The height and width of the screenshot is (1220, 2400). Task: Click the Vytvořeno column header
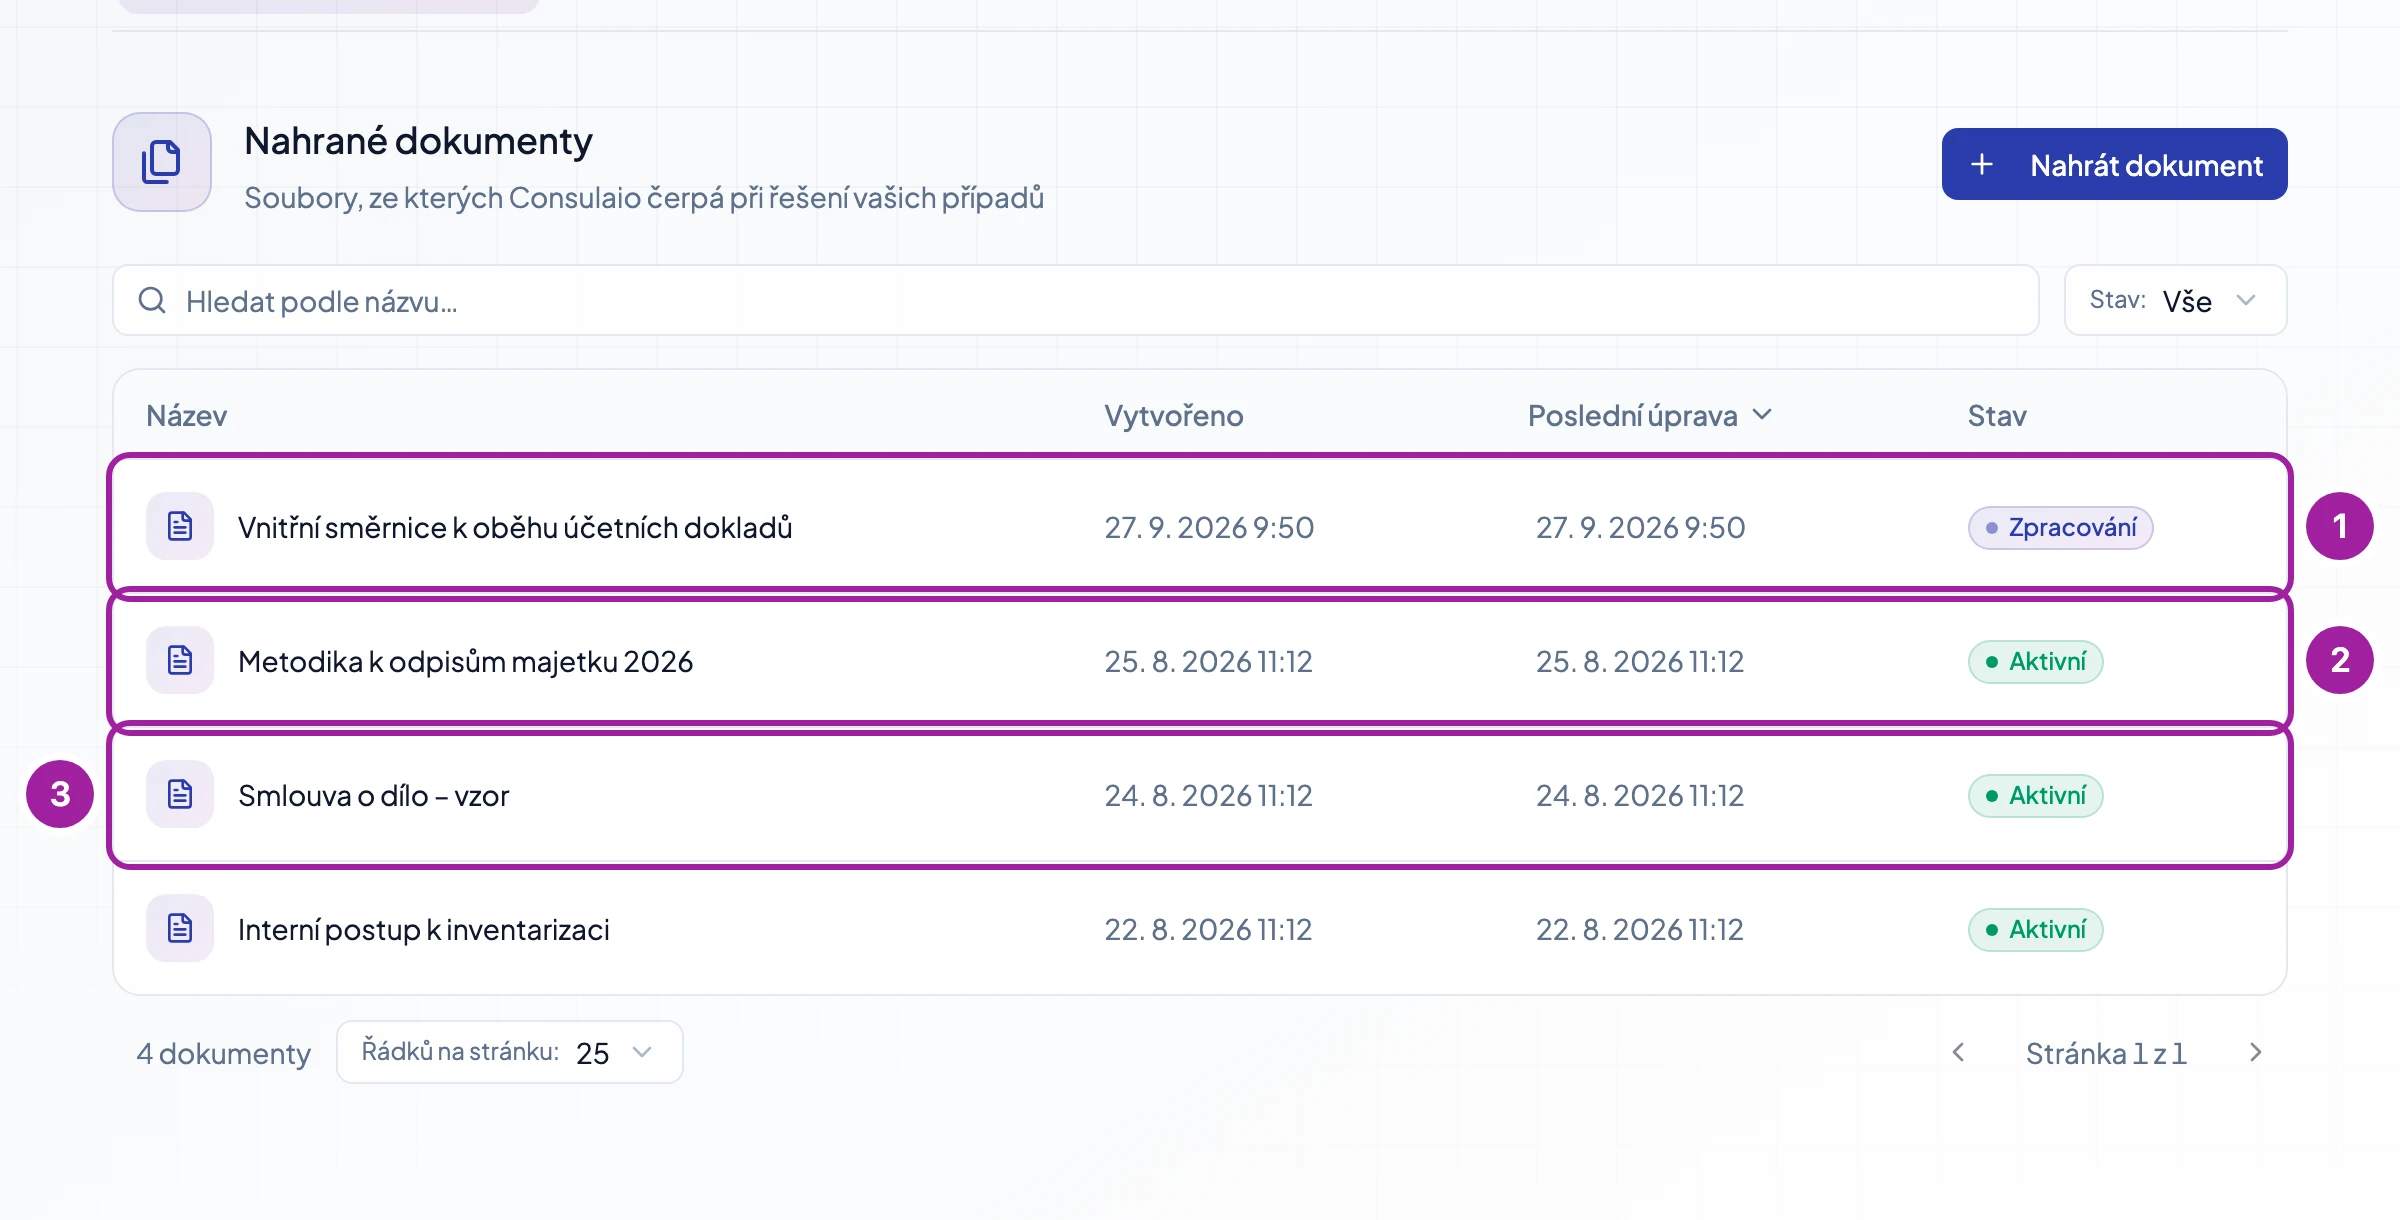click(1174, 415)
